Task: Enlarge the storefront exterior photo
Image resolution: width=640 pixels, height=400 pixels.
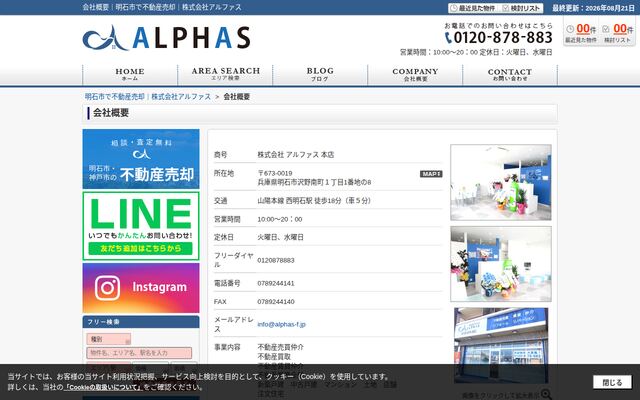Action: 501,345
